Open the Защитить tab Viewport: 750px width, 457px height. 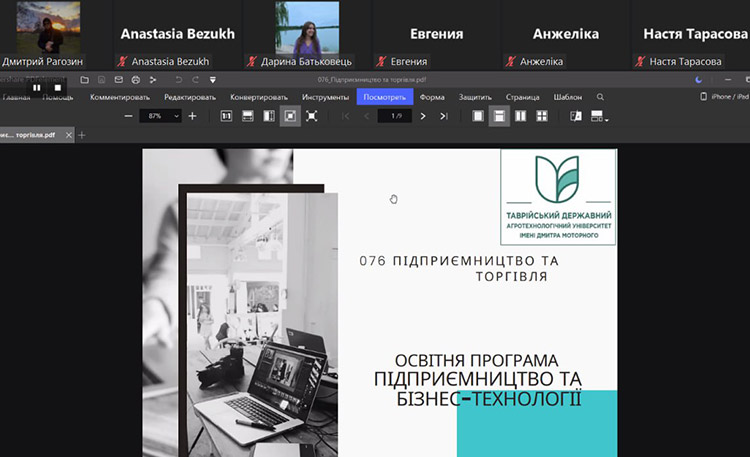pyautogui.click(x=475, y=97)
